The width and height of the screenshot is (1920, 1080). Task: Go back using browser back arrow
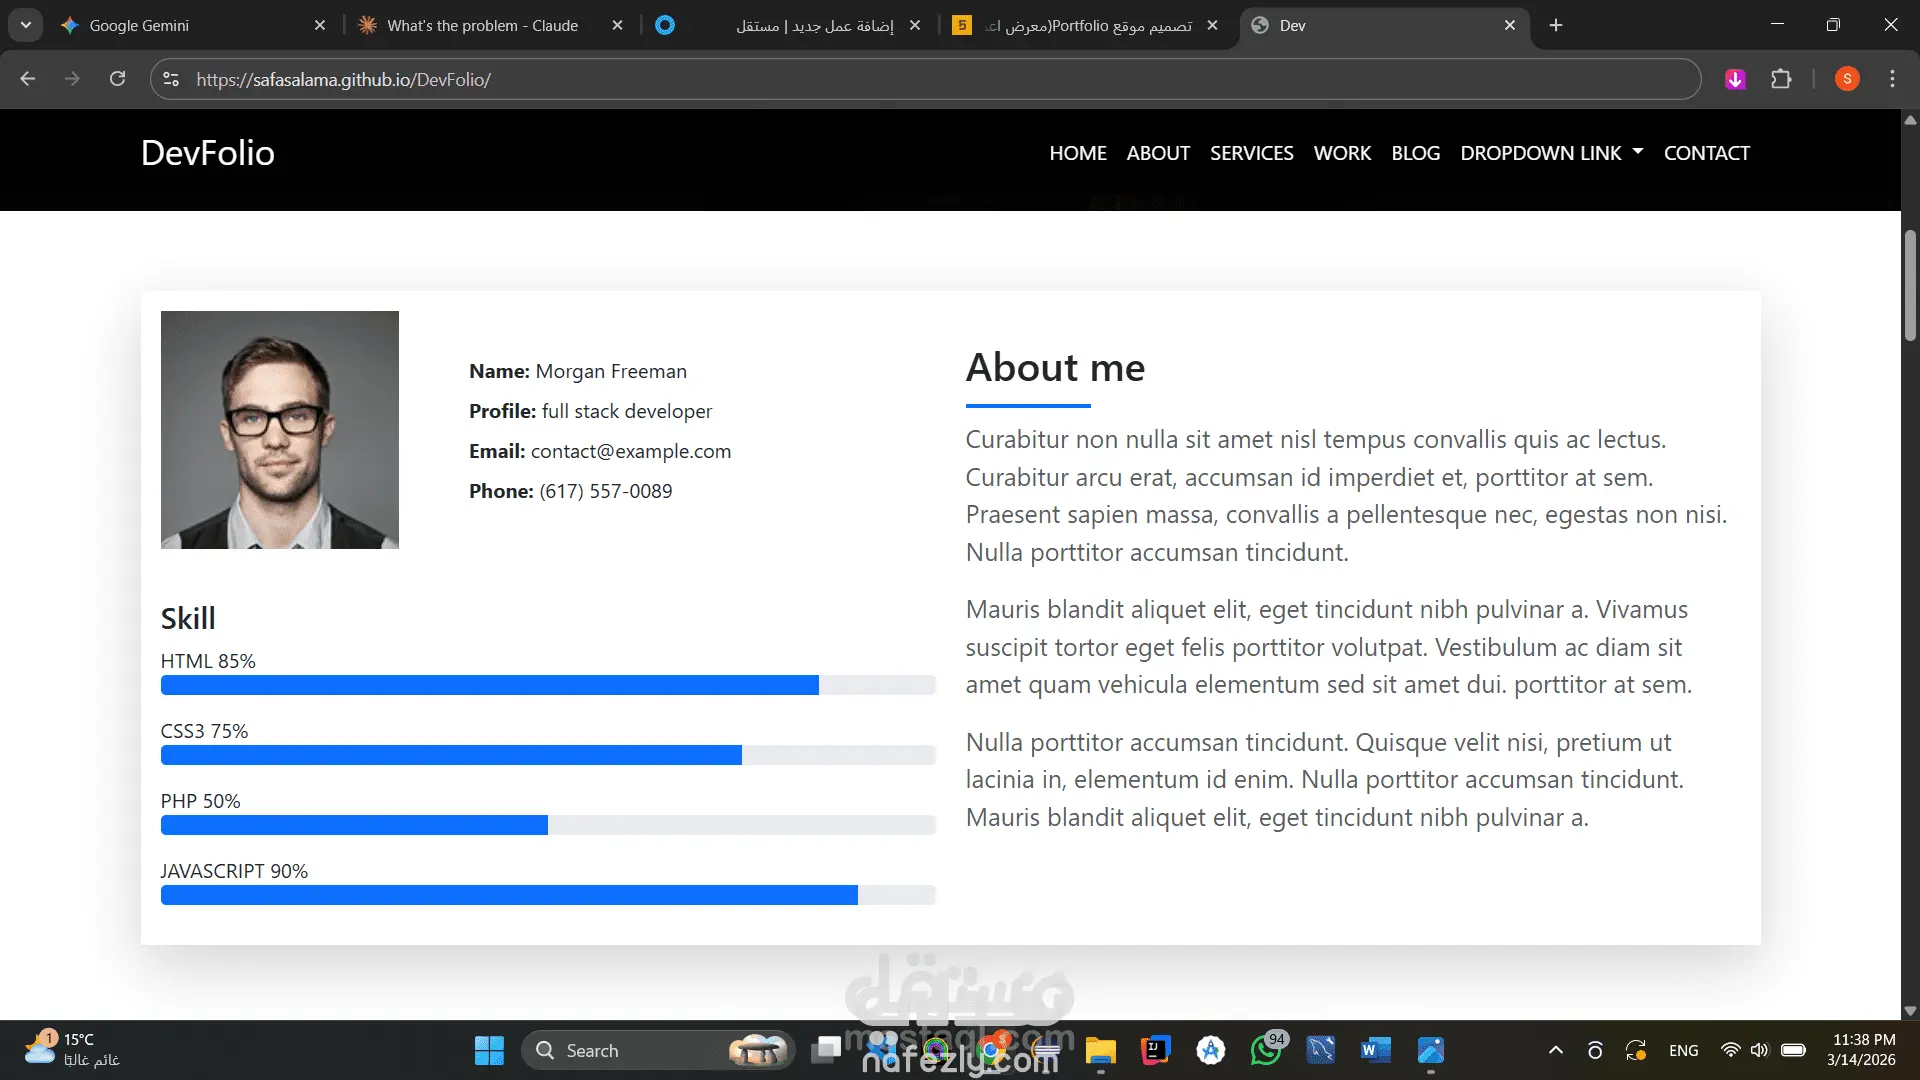[x=28, y=79]
